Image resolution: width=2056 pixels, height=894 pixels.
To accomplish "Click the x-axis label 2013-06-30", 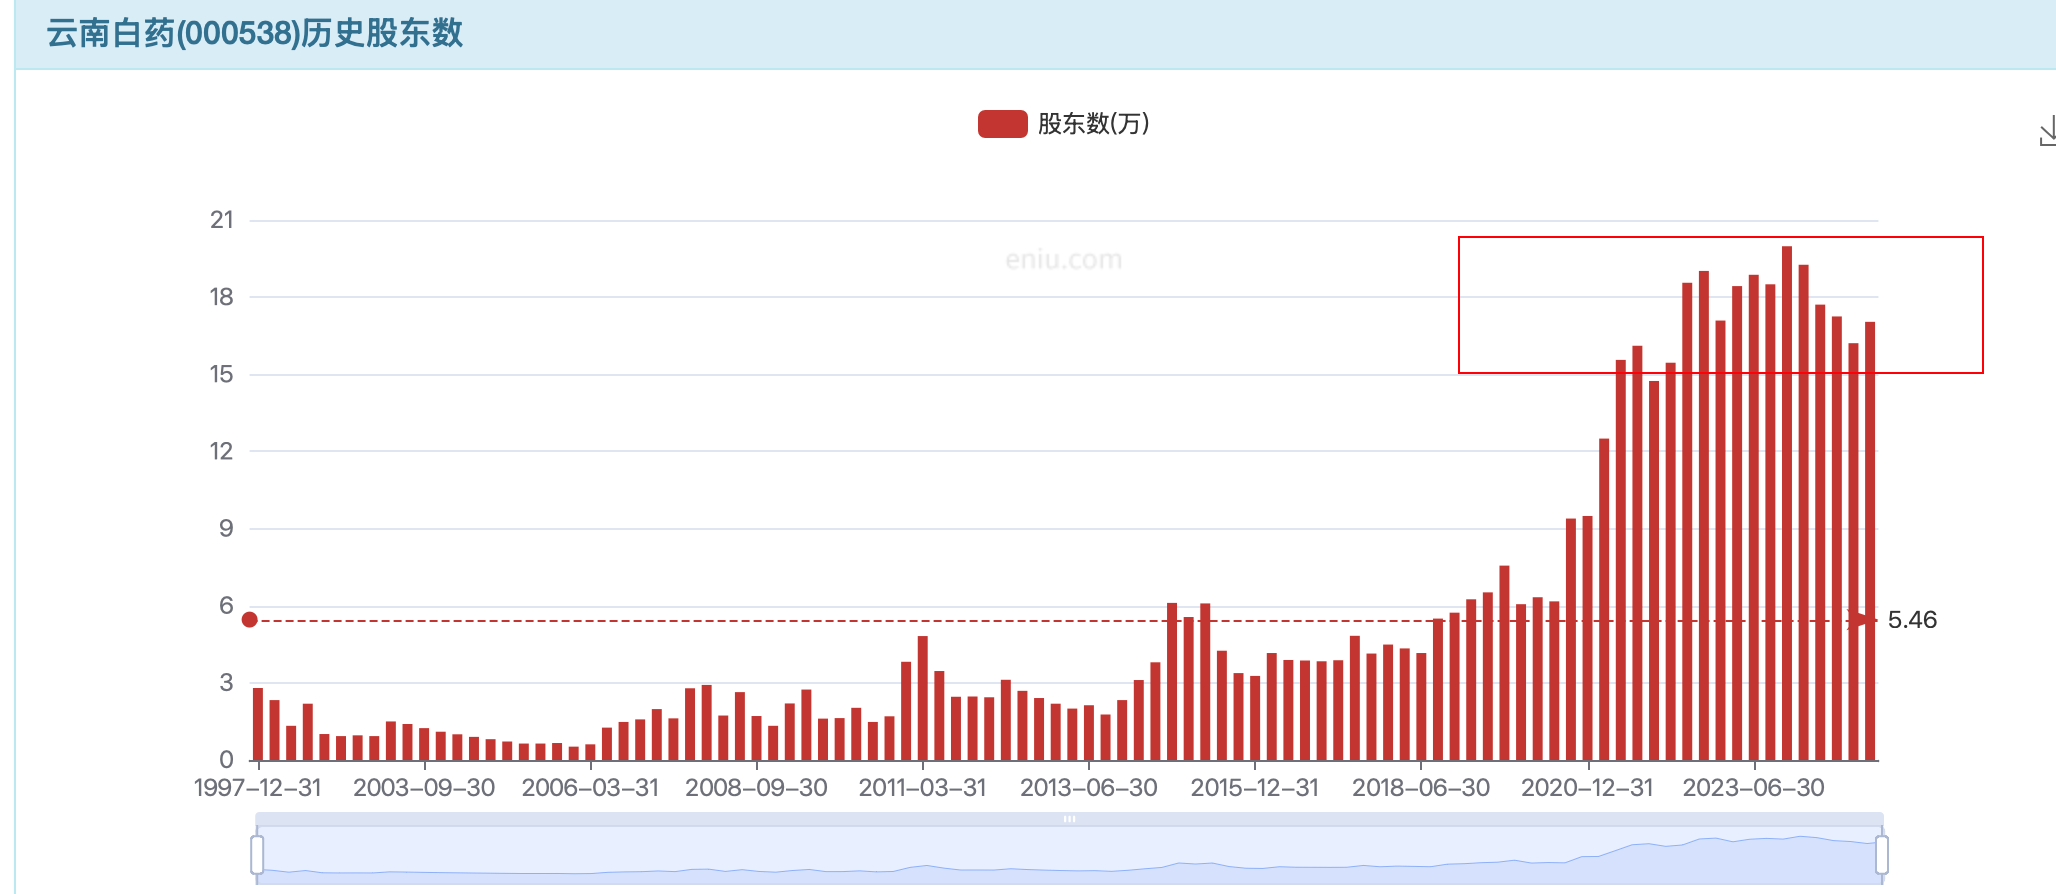I will coord(1089,788).
